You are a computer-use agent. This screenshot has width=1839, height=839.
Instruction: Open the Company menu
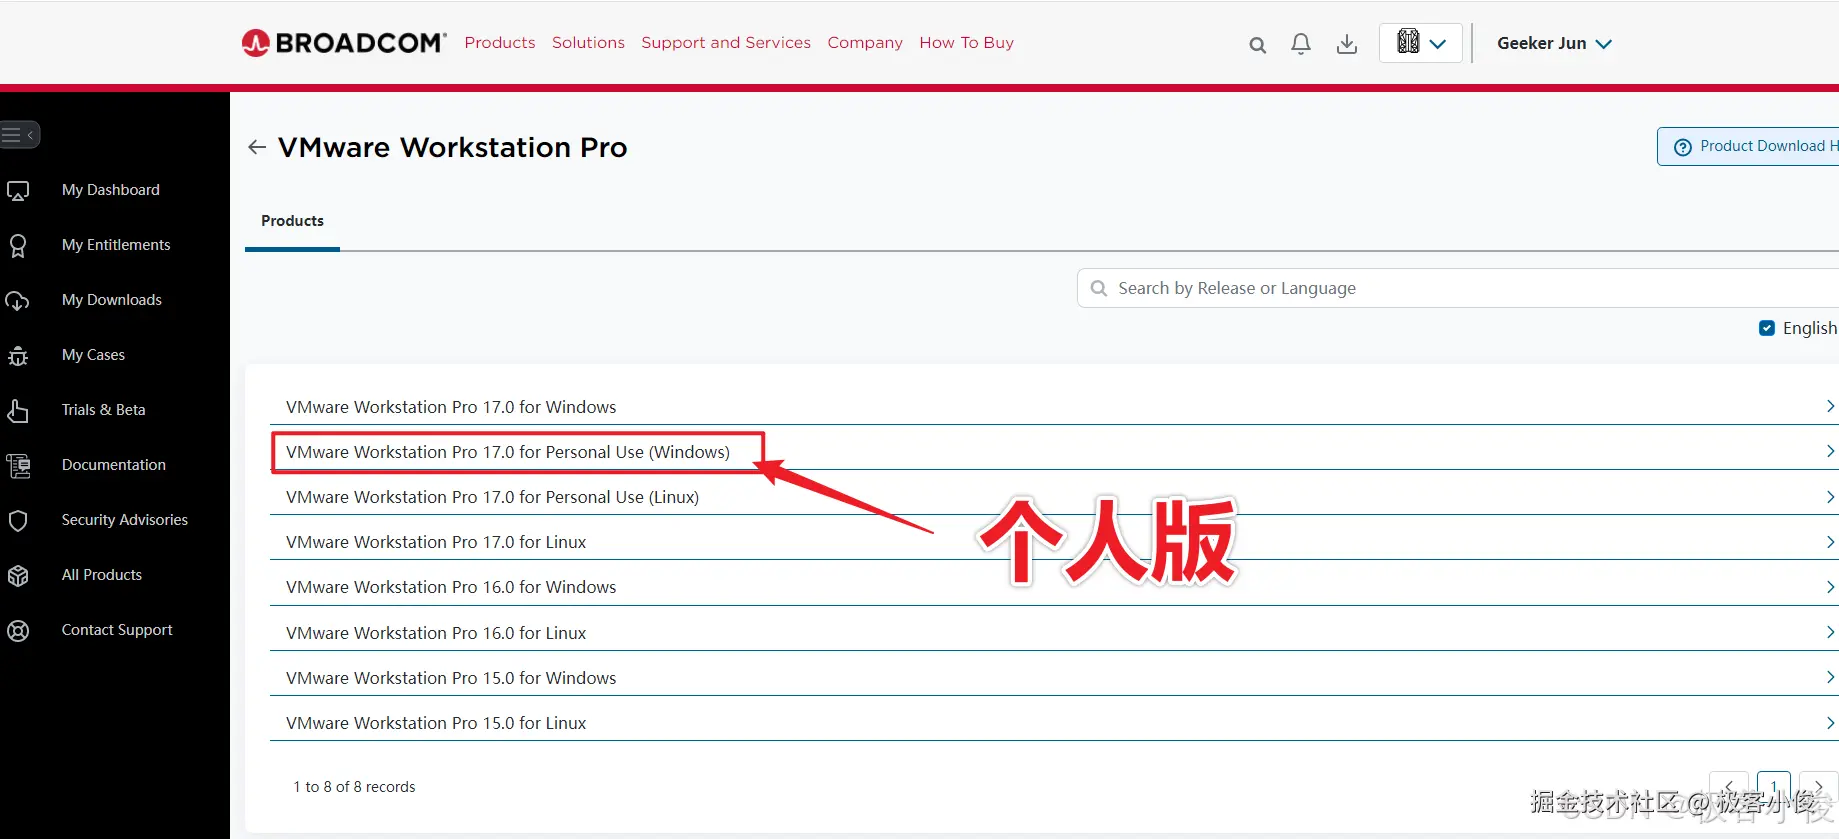click(x=865, y=43)
